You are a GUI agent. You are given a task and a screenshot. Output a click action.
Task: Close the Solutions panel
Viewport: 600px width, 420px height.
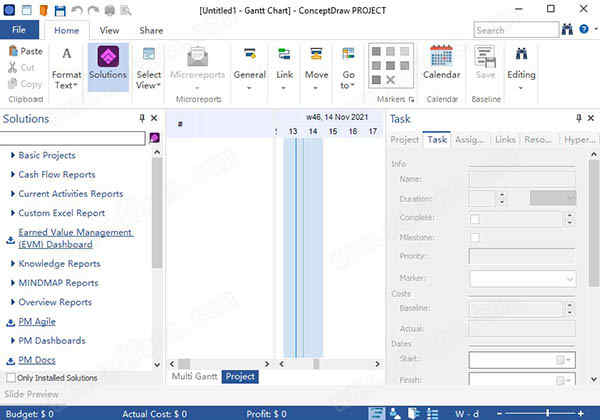pos(154,118)
